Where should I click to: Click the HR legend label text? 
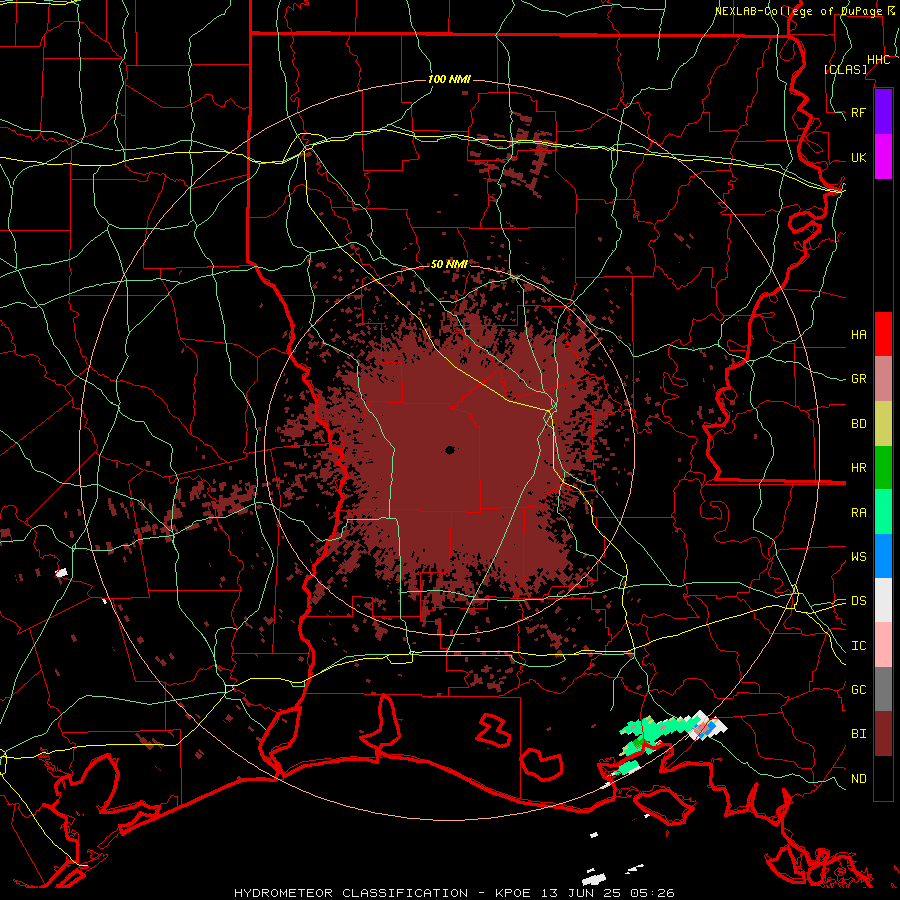tap(858, 468)
